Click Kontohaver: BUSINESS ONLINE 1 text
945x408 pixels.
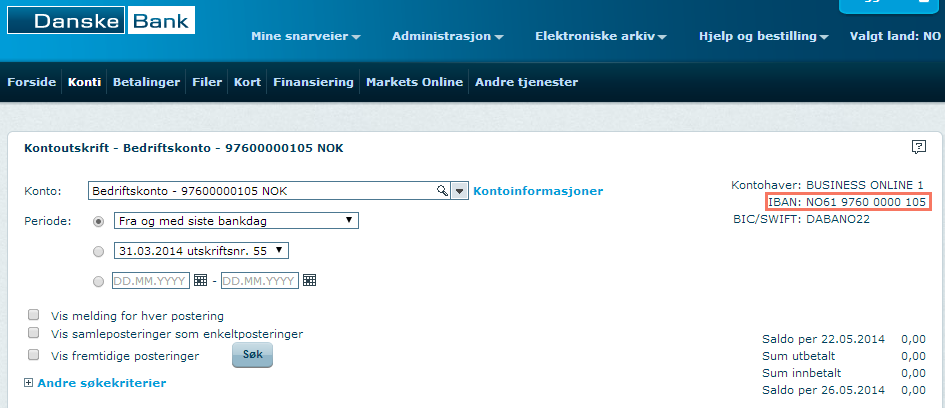coord(827,185)
